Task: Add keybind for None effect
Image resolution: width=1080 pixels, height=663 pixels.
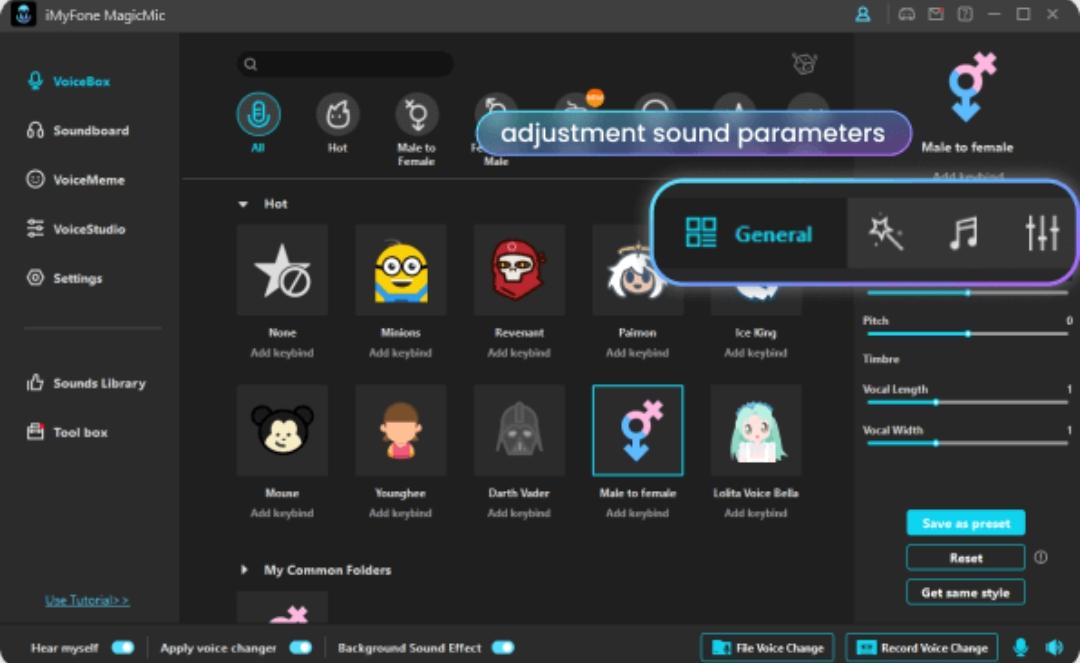Action: tap(282, 352)
